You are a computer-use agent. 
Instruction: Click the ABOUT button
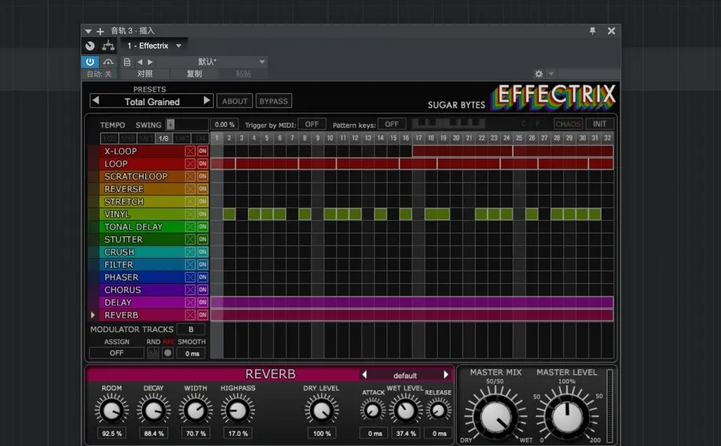pos(235,101)
